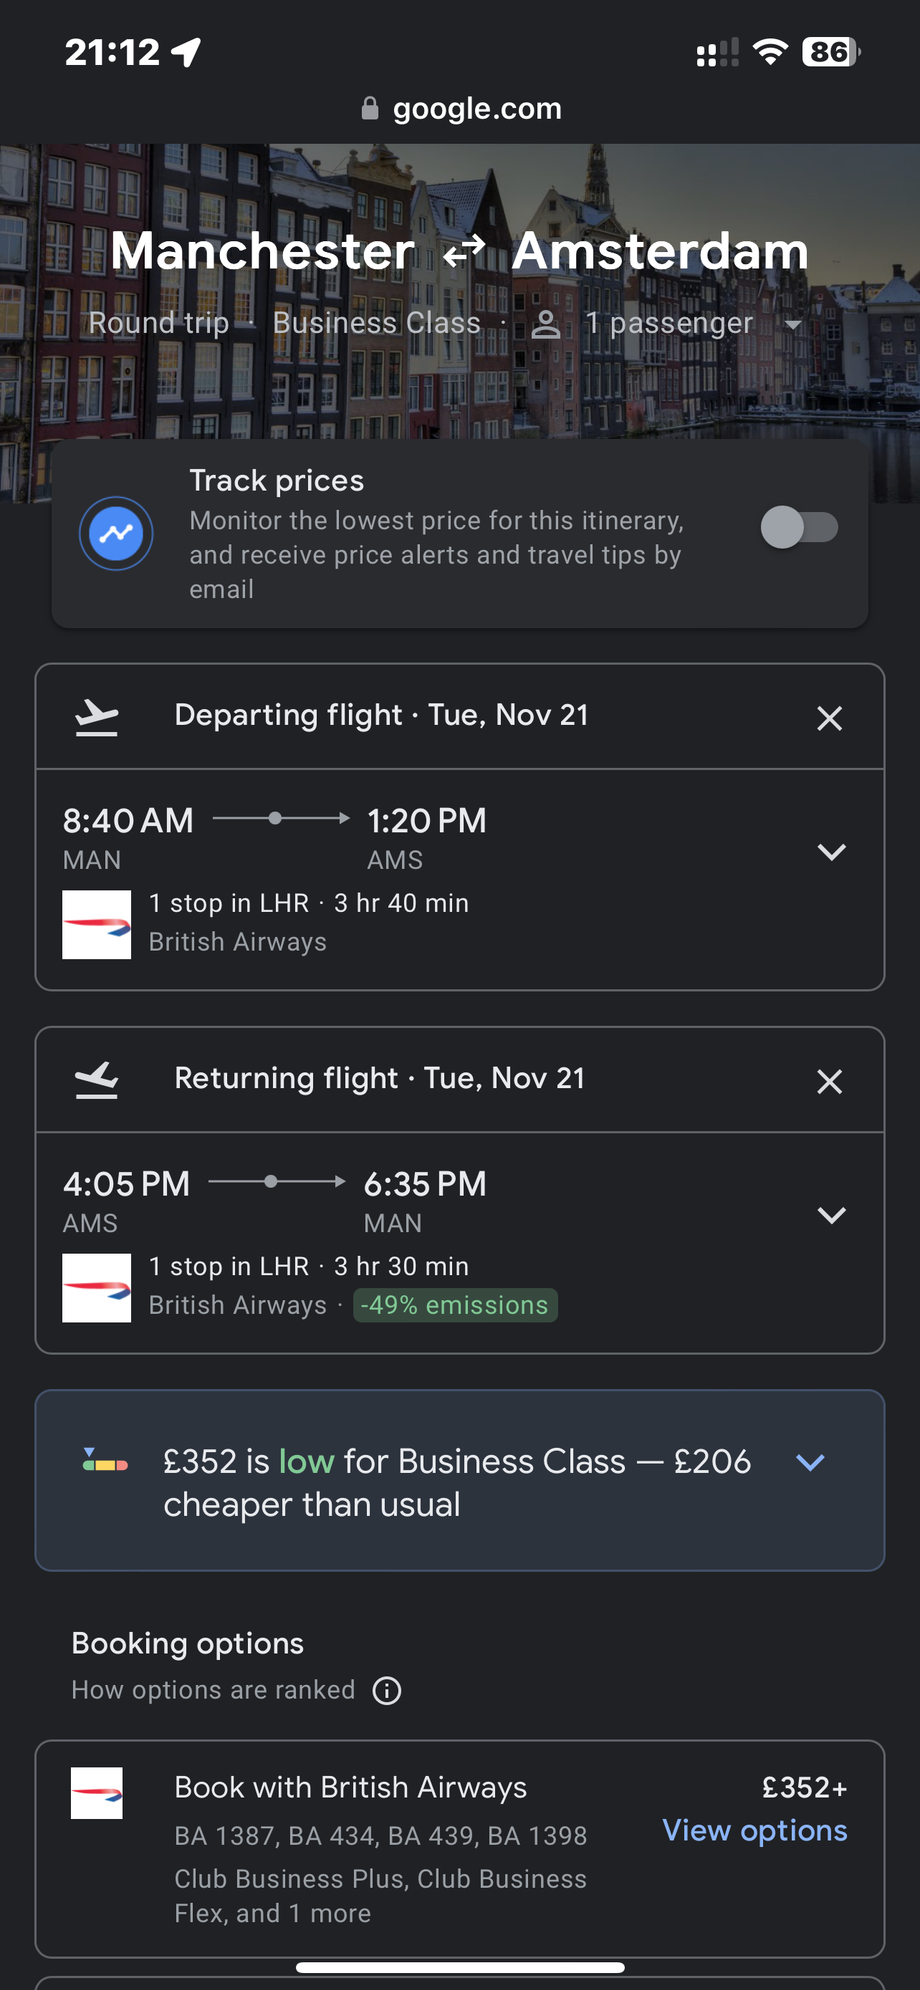Screen dimensions: 920x1990
Task: Tap British Airways logo on departing flight
Action: click(x=97, y=925)
